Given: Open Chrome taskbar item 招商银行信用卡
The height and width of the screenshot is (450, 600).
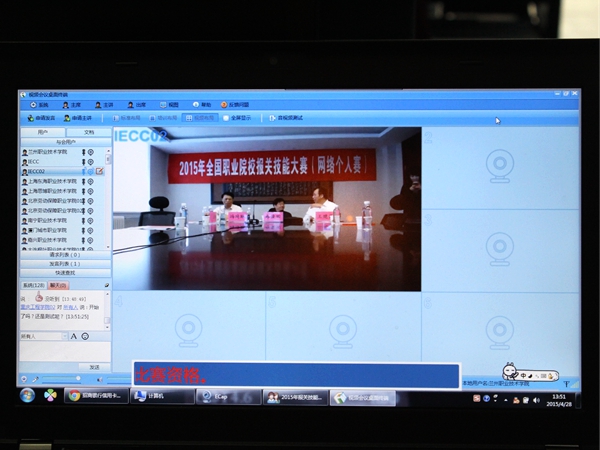Looking at the screenshot, I should pyautogui.click(x=96, y=396).
